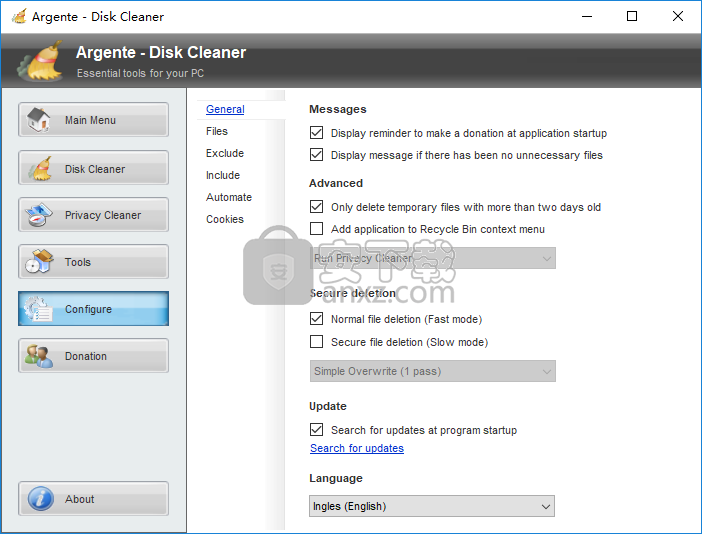Click the toolbox icon on Tools
This screenshot has height=534, width=702.
tap(39, 261)
